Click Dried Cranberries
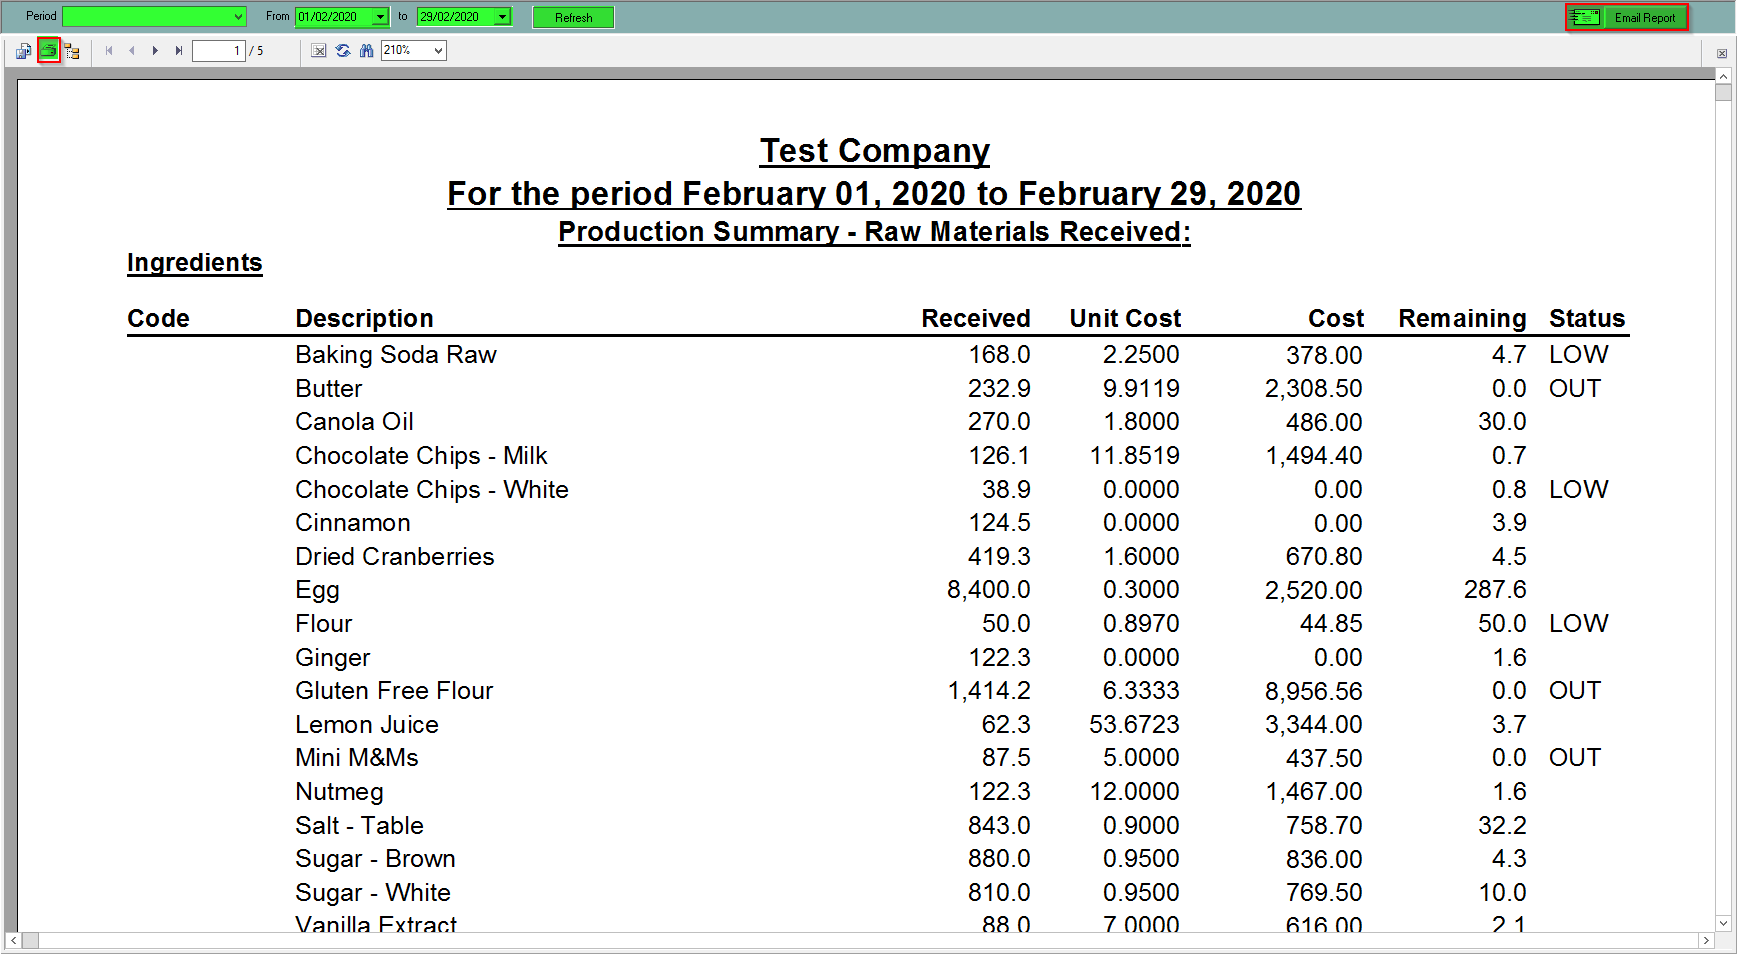Screen dimensions: 1737x954 click(x=395, y=557)
